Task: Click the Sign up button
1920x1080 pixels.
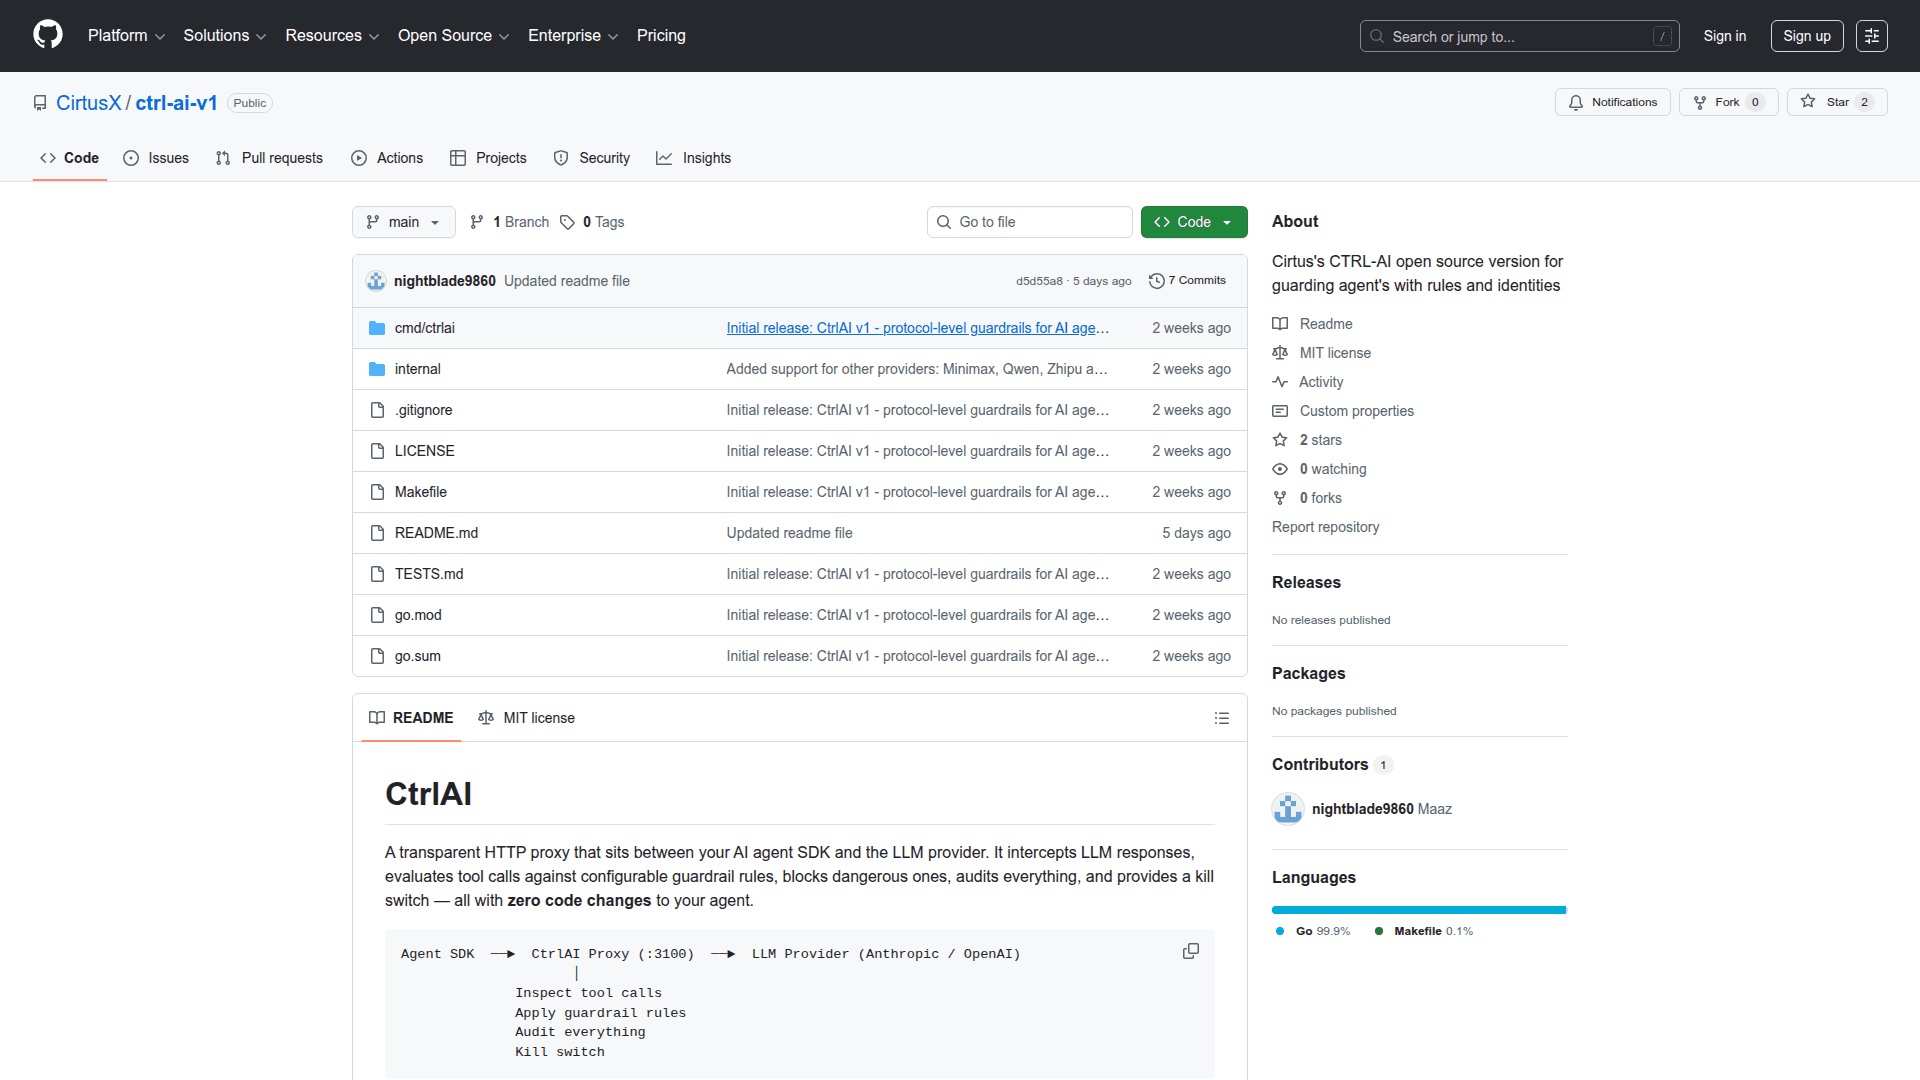Action: click(1806, 36)
